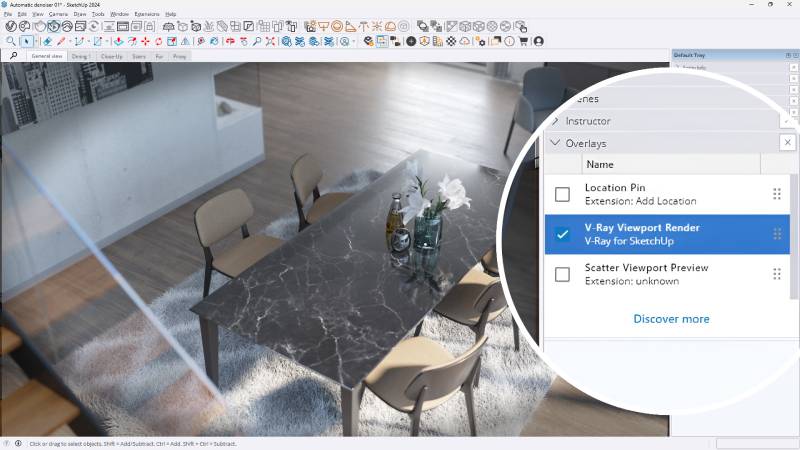Screen dimensions: 800x450
Task: Click the drag handle of Location Pin row
Action: 777,194
